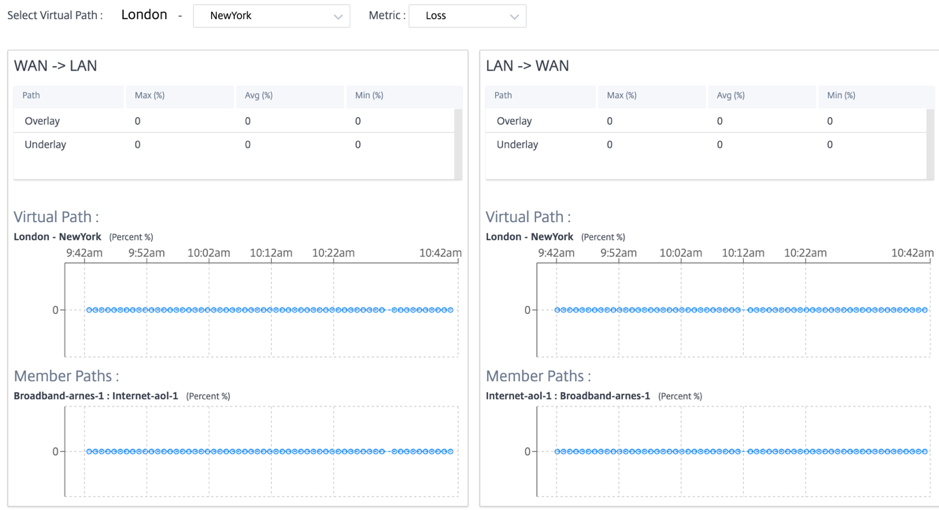This screenshot has width=939, height=510.
Task: Click 'Member Paths :' heading in WAN -> LAN panel
Action: 66,376
